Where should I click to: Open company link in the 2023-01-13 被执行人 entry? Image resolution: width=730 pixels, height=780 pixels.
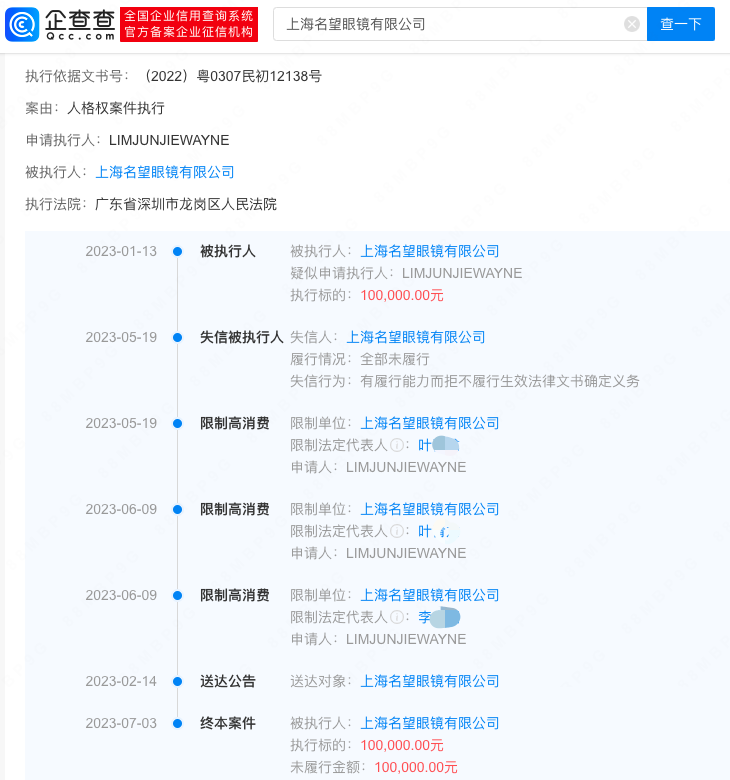pyautogui.click(x=429, y=251)
